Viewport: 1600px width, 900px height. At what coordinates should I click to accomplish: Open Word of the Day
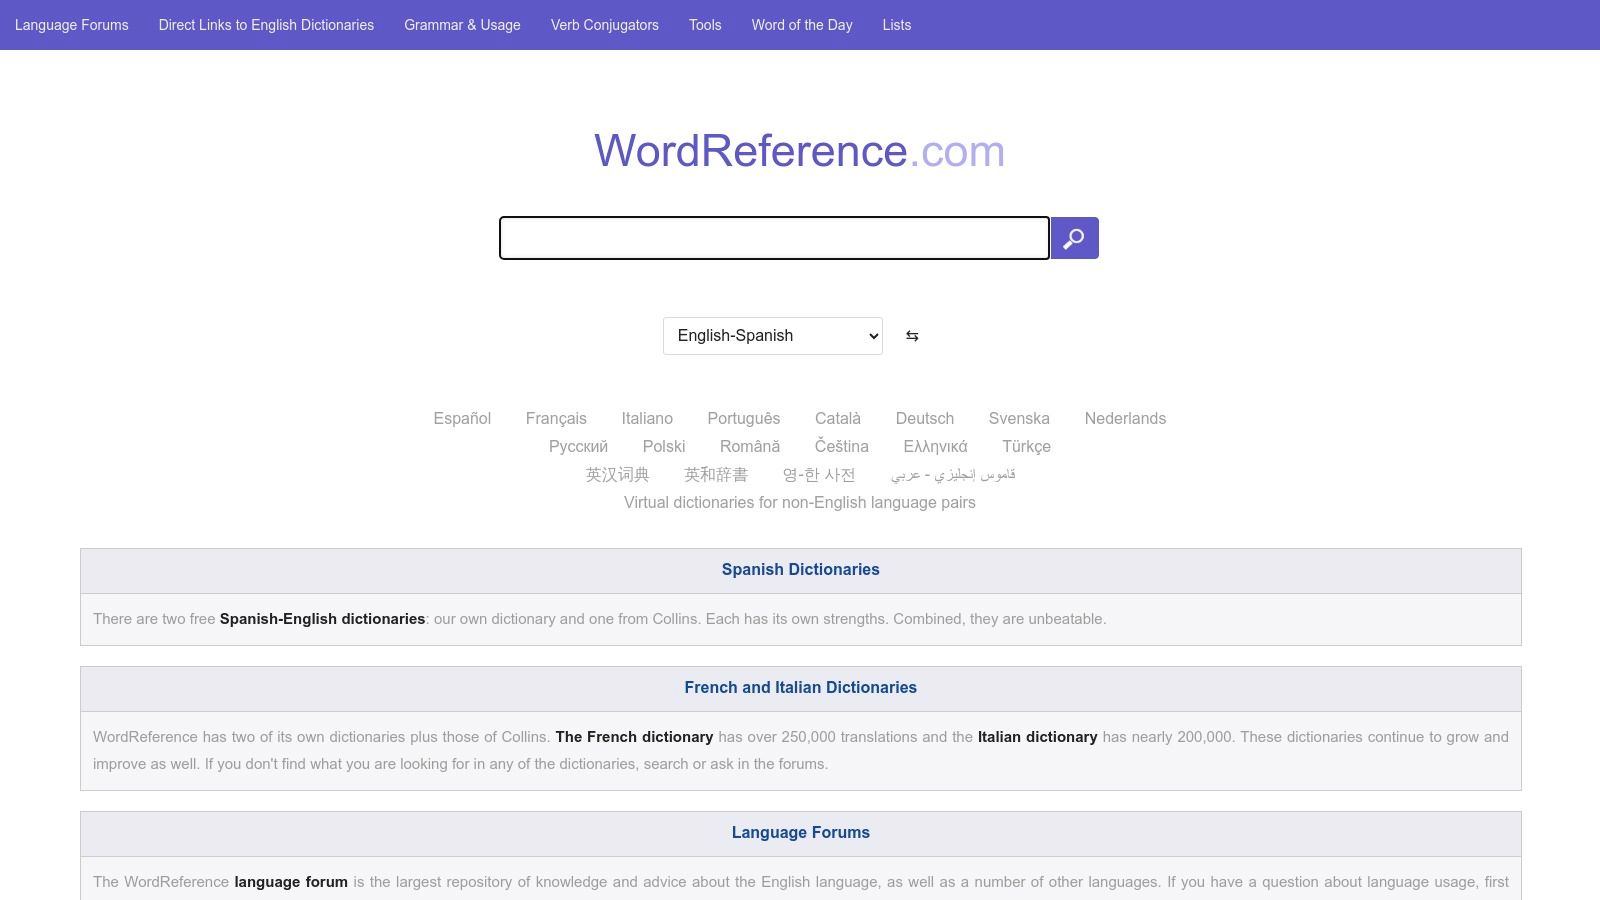pos(802,25)
